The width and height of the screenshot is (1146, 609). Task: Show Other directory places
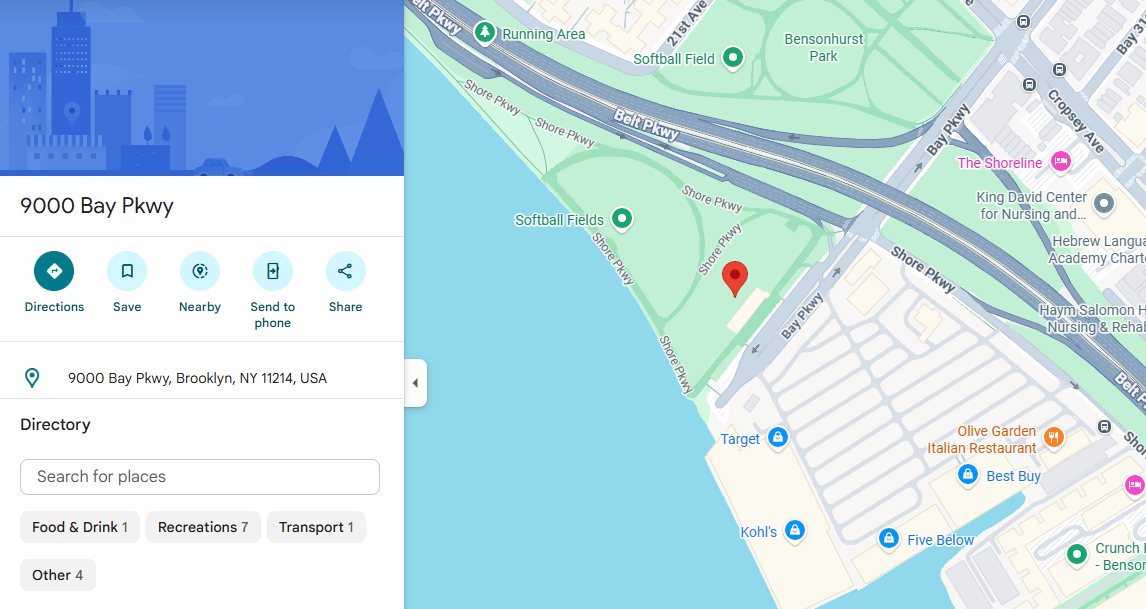tap(58, 575)
